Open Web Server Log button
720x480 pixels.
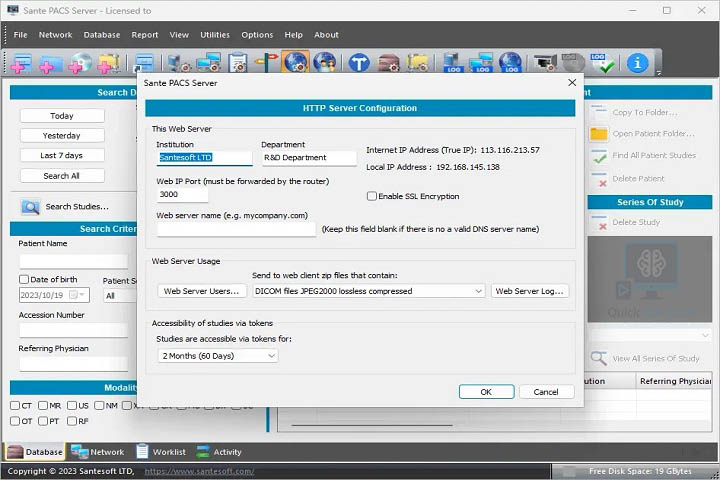[x=529, y=291]
